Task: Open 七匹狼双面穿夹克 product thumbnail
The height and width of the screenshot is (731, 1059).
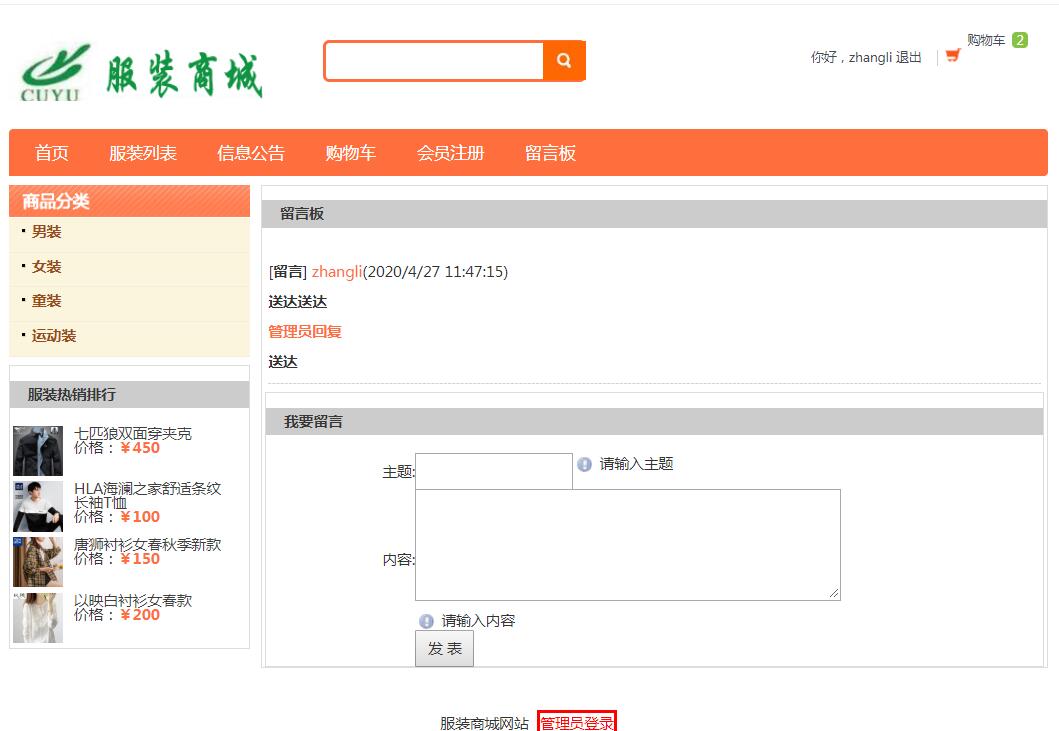Action: pyautogui.click(x=38, y=450)
